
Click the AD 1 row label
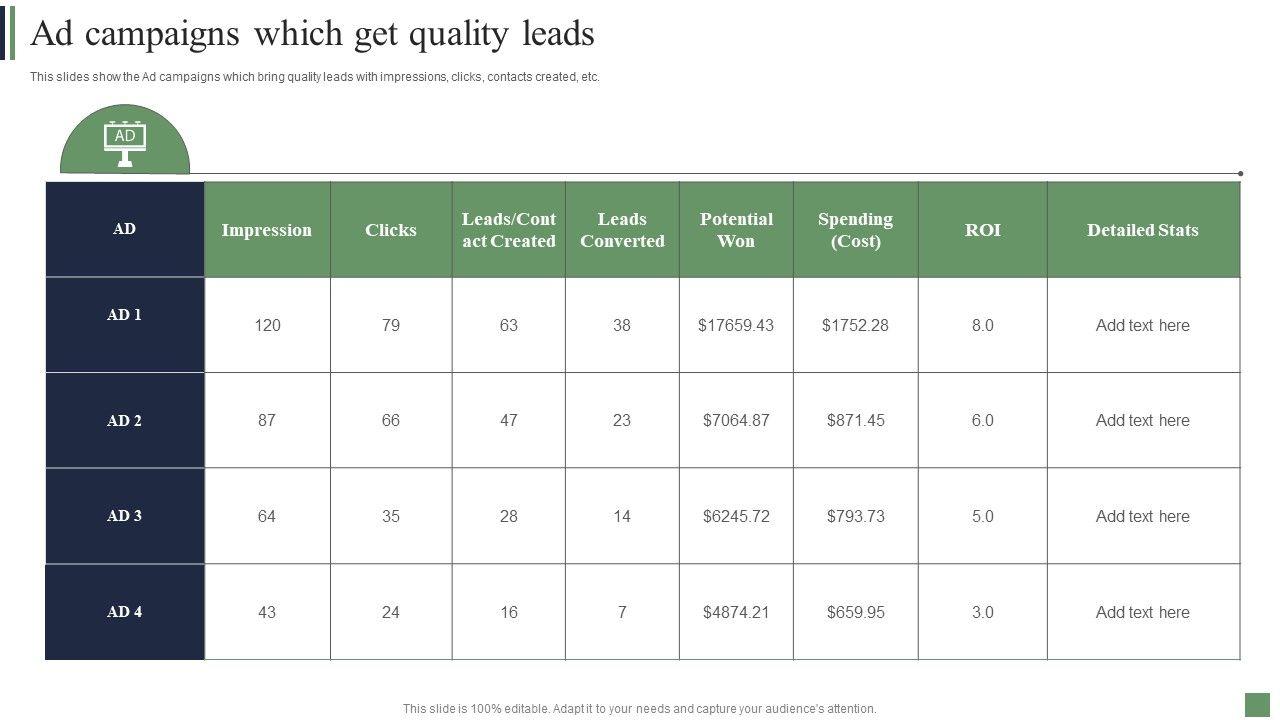coord(125,315)
